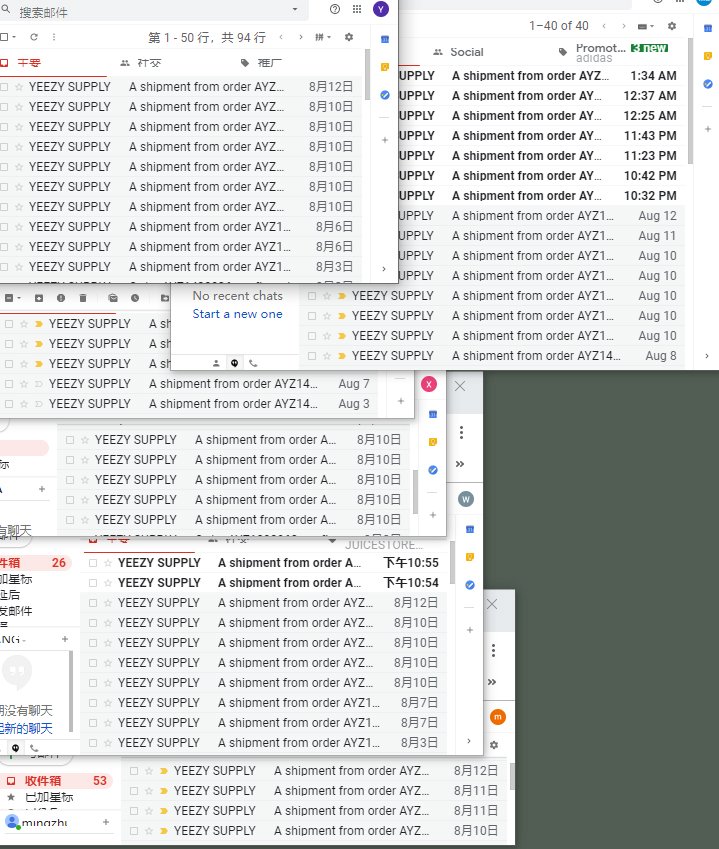Viewport: 719px width, 849px height.
Task: Open more options dots next to refresh
Action: (54, 37)
